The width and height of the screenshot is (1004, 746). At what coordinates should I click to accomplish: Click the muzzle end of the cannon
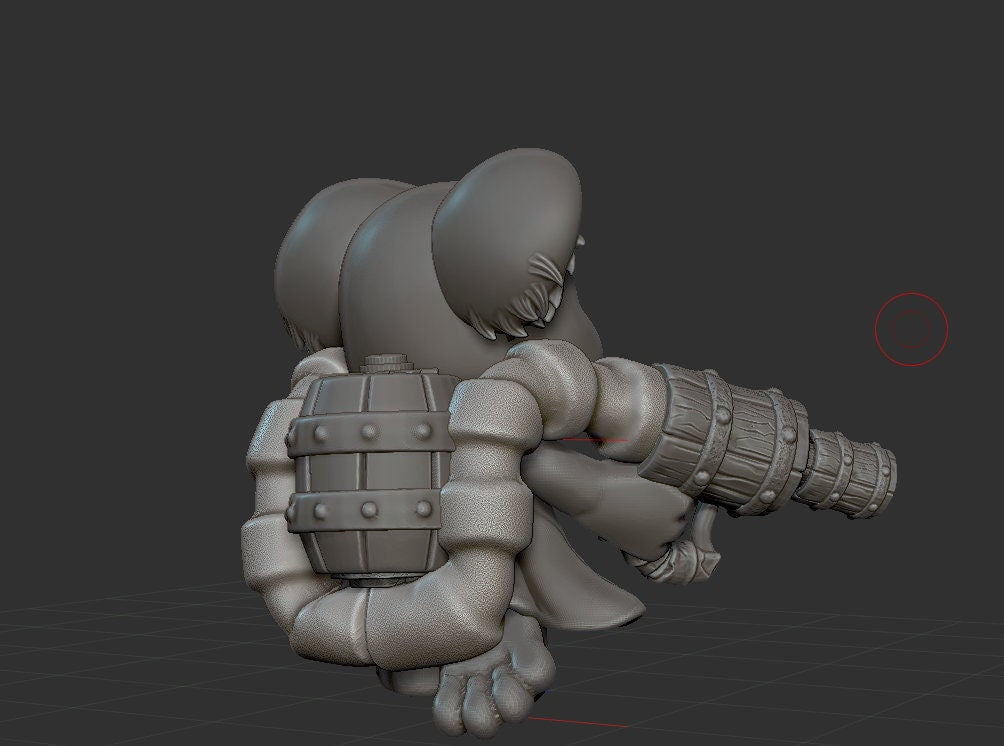870,478
